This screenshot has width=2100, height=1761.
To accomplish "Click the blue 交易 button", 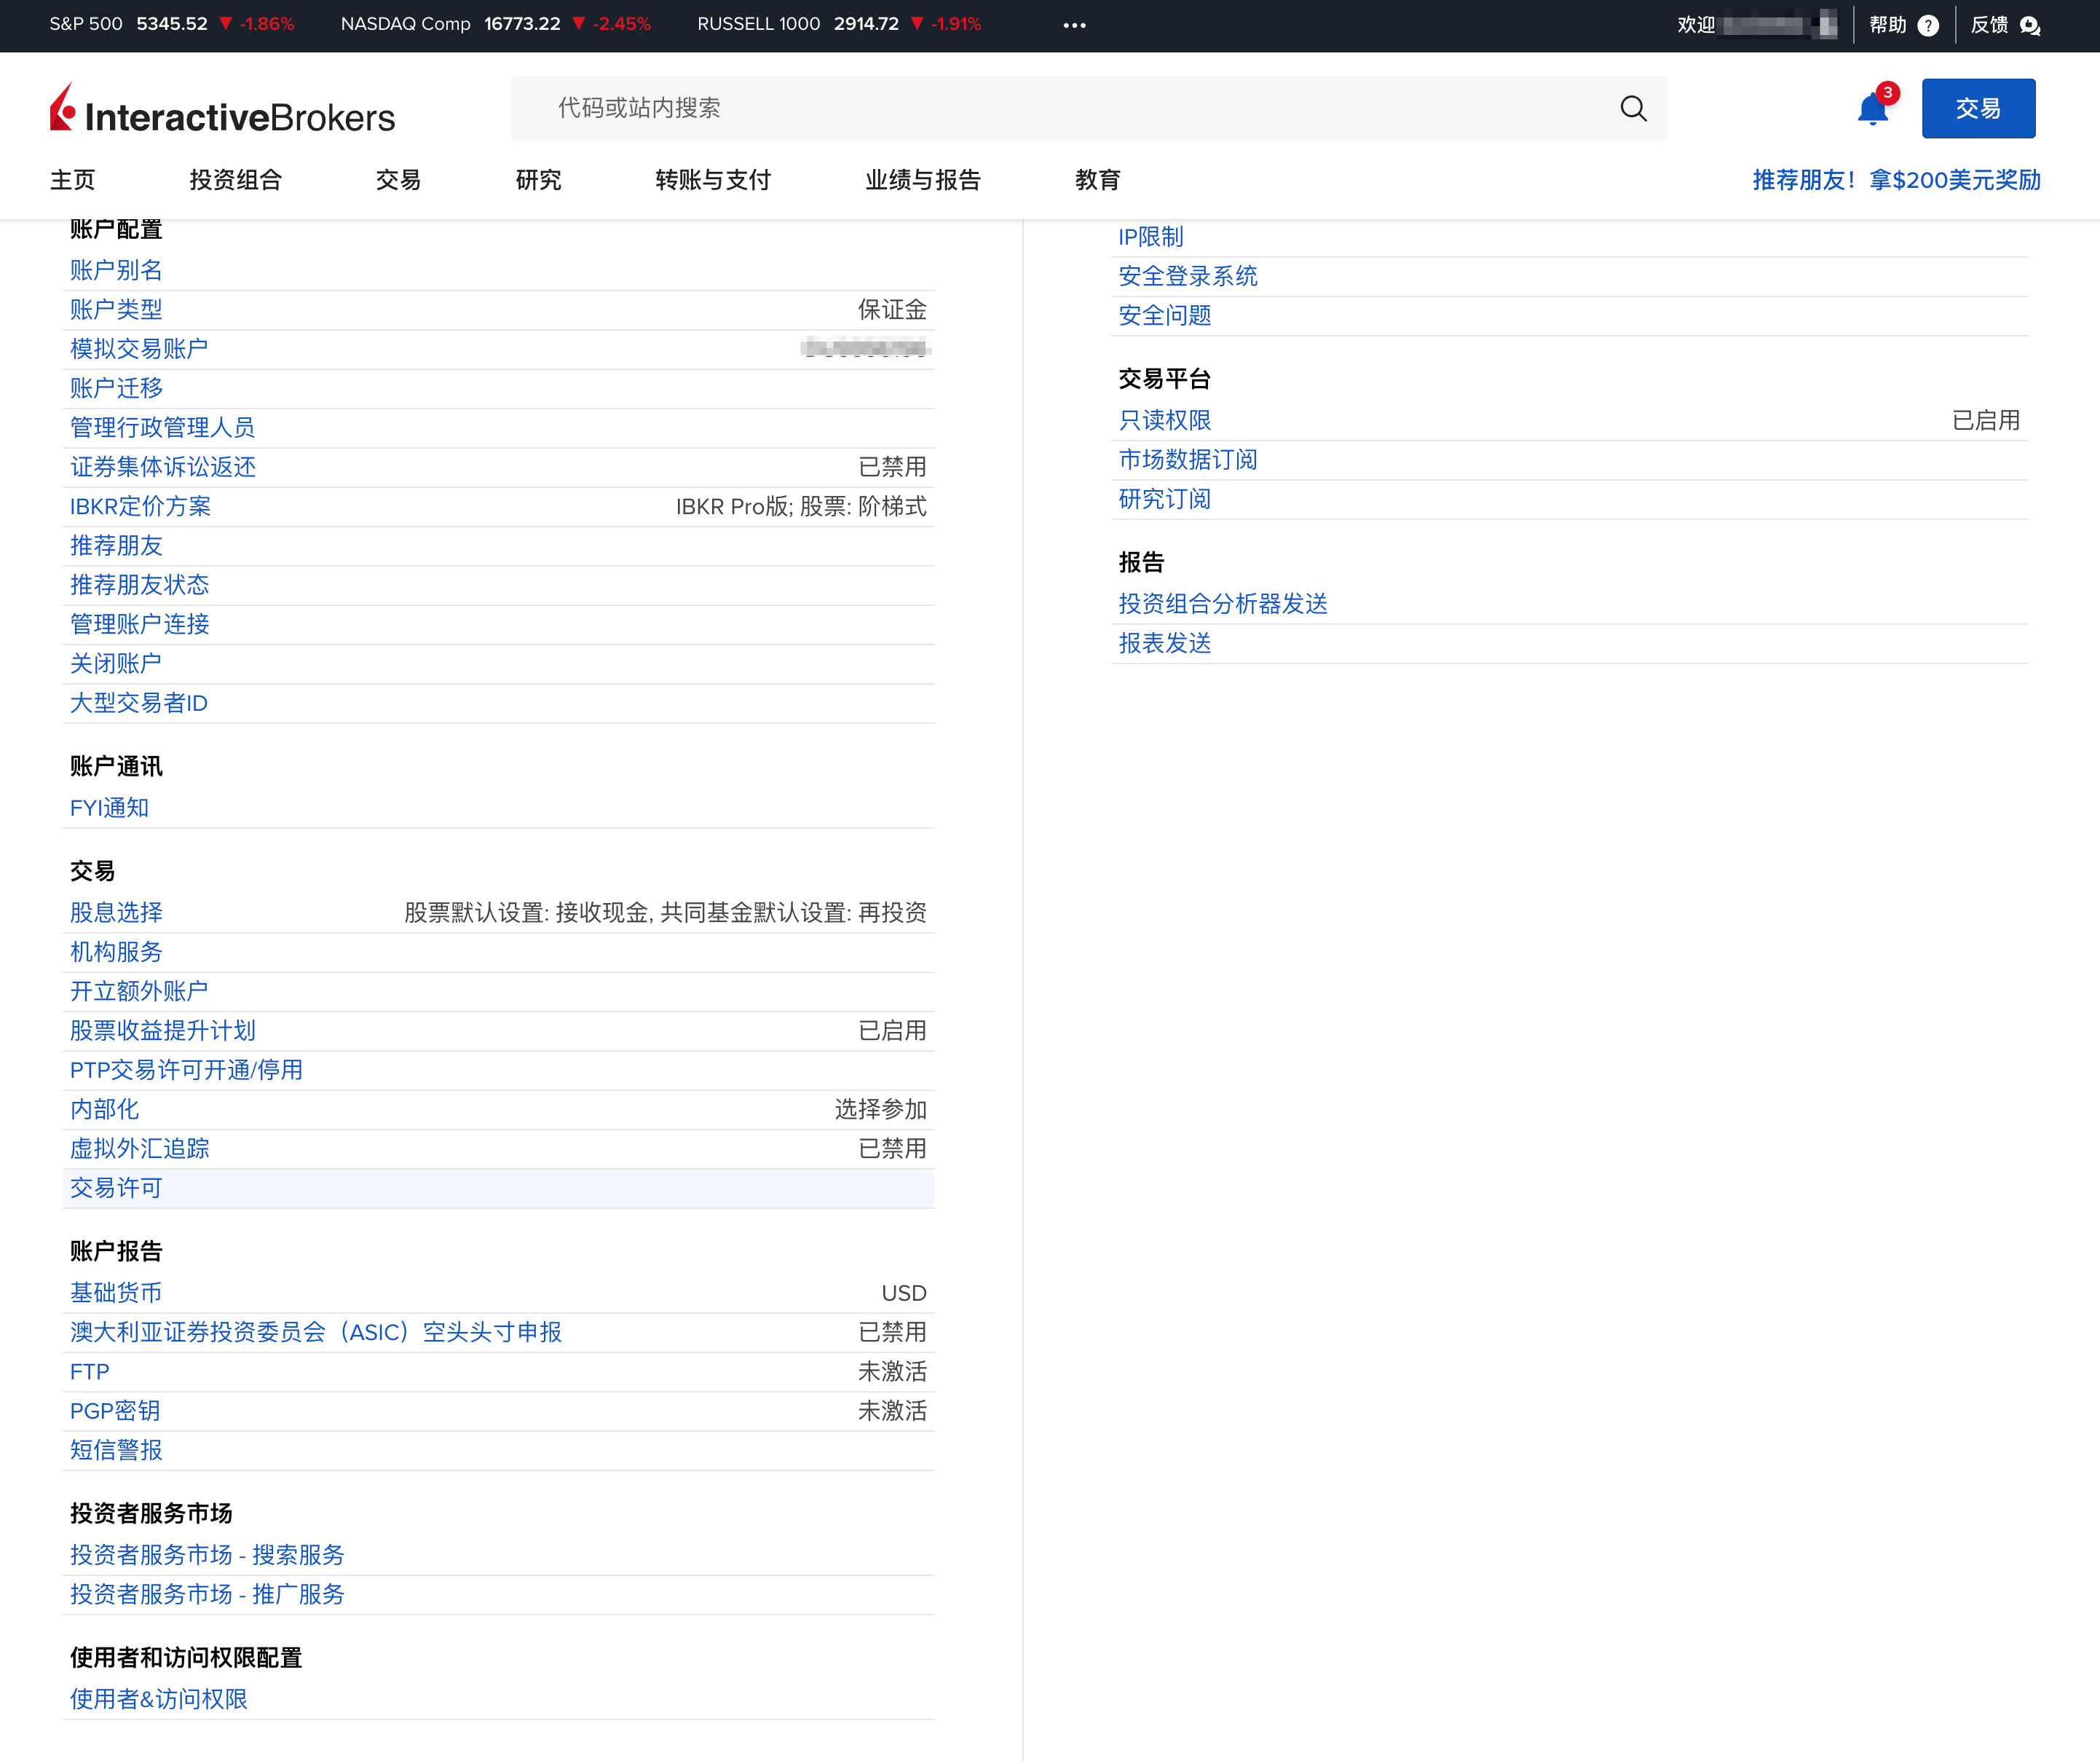I will pyautogui.click(x=1977, y=108).
